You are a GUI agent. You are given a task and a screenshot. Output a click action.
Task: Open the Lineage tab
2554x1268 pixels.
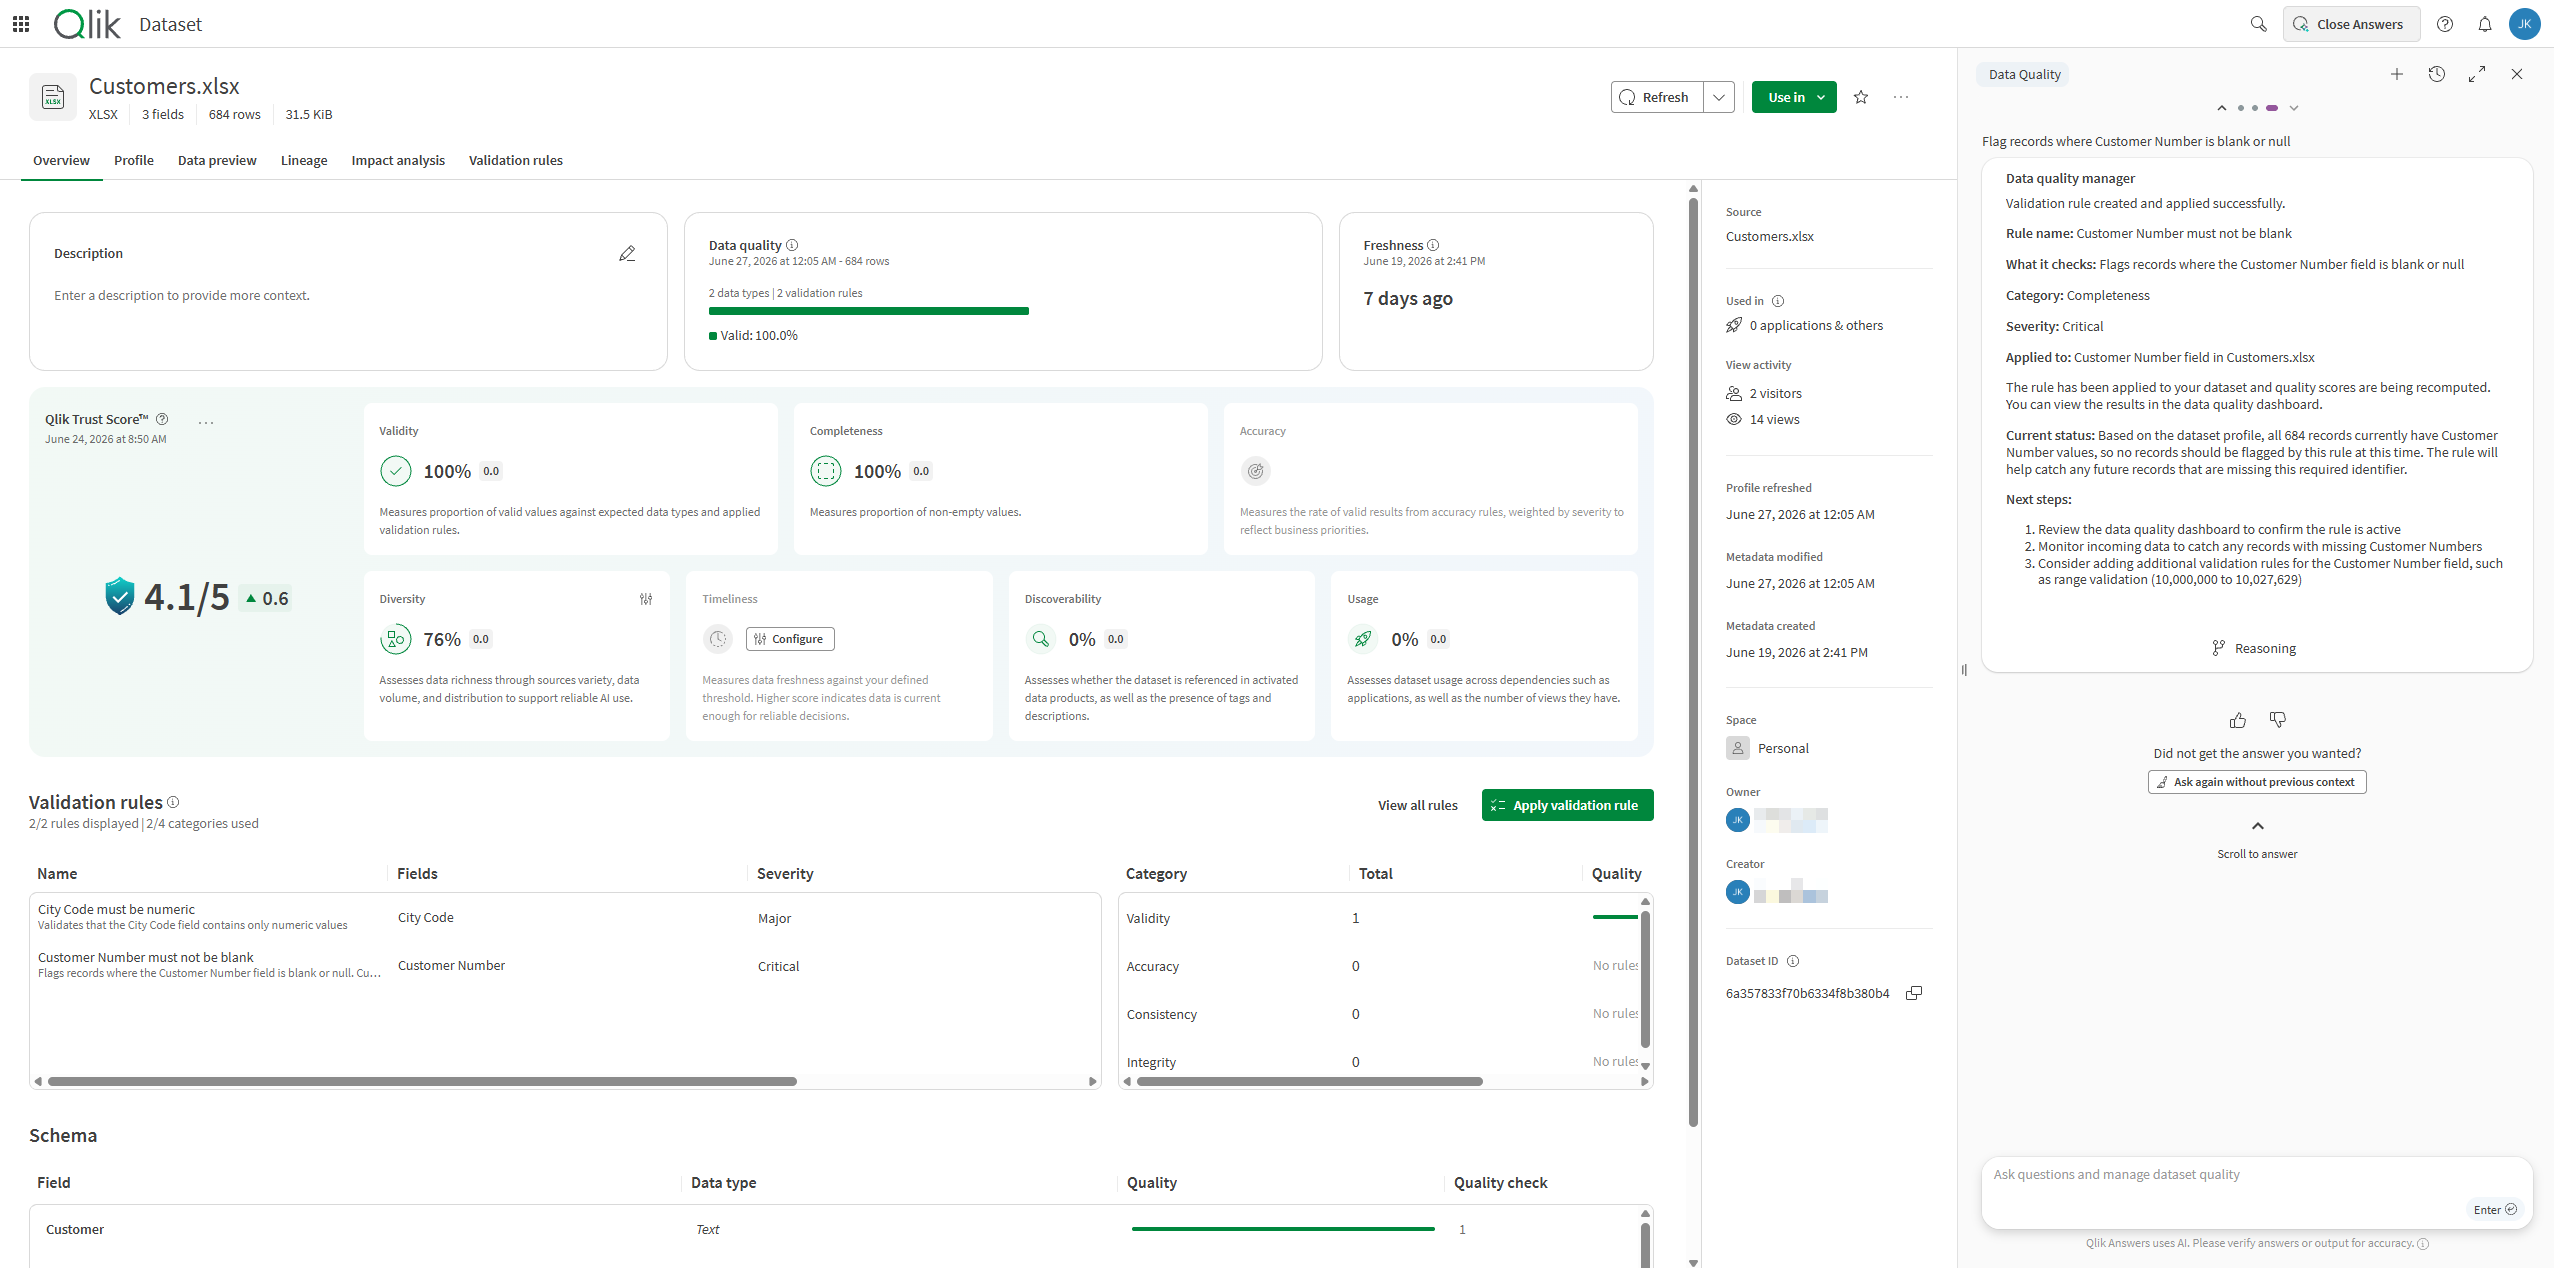pos(304,160)
